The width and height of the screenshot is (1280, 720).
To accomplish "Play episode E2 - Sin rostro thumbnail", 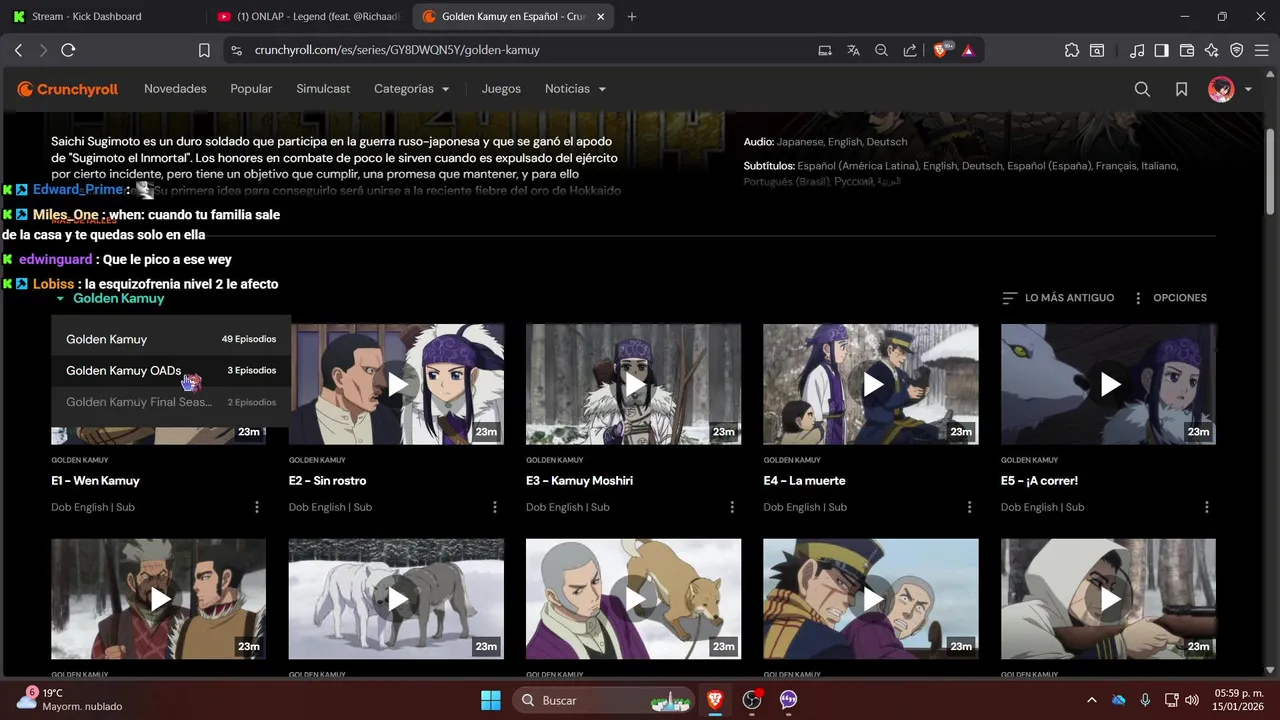I will click(396, 384).
